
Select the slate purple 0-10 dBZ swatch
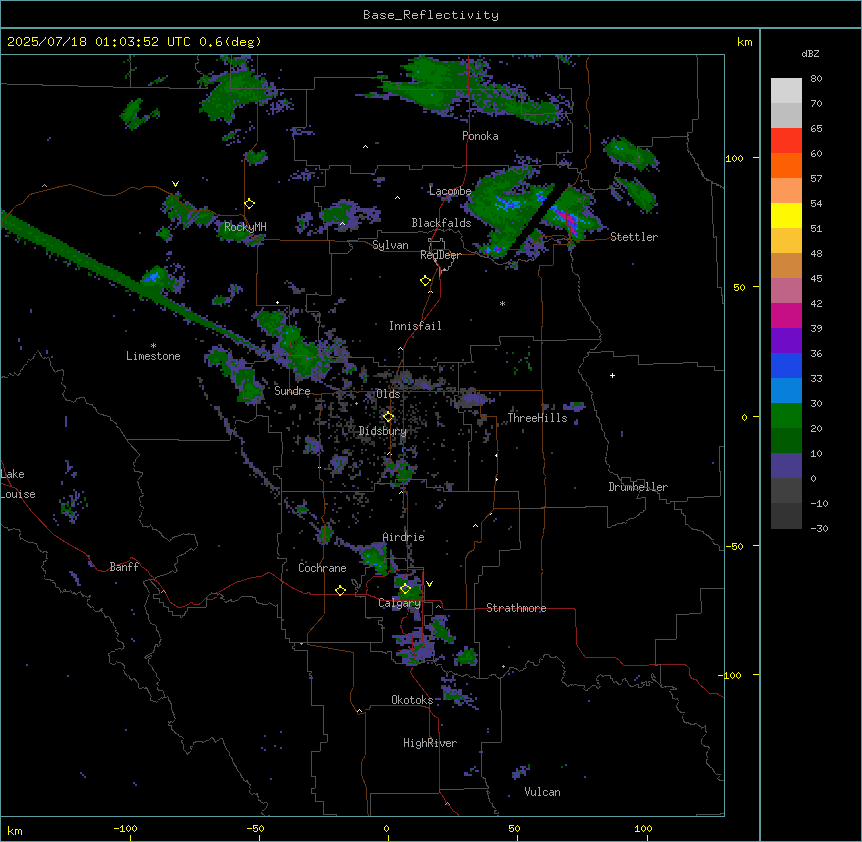click(x=786, y=466)
